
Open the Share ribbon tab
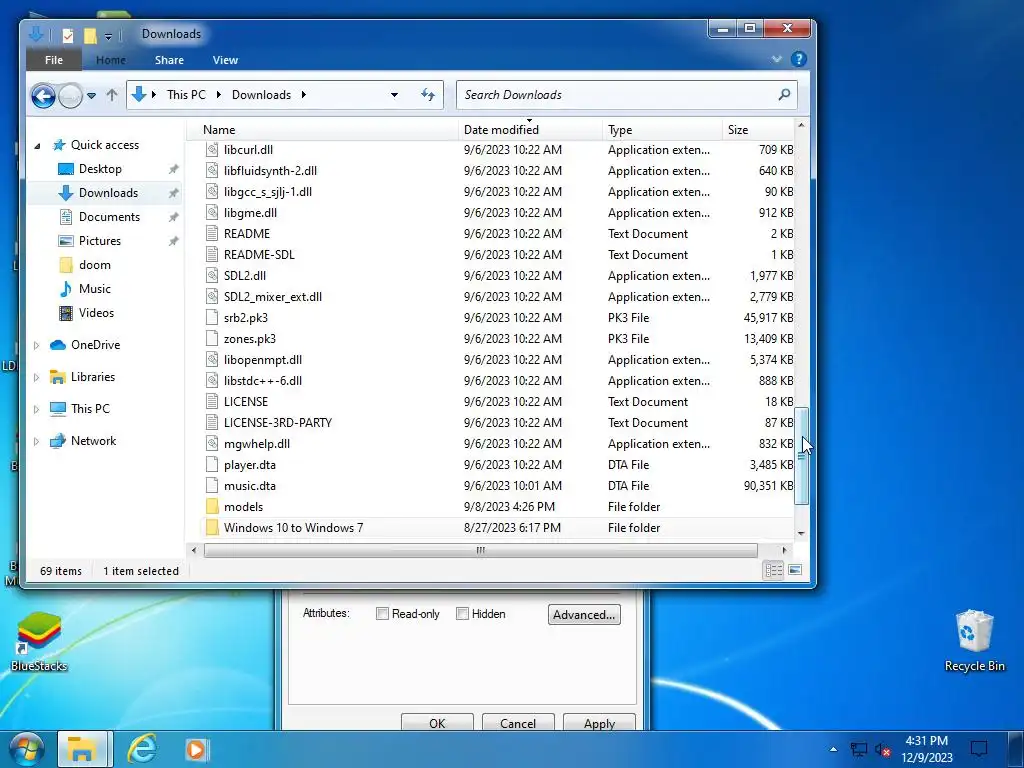coord(169,60)
